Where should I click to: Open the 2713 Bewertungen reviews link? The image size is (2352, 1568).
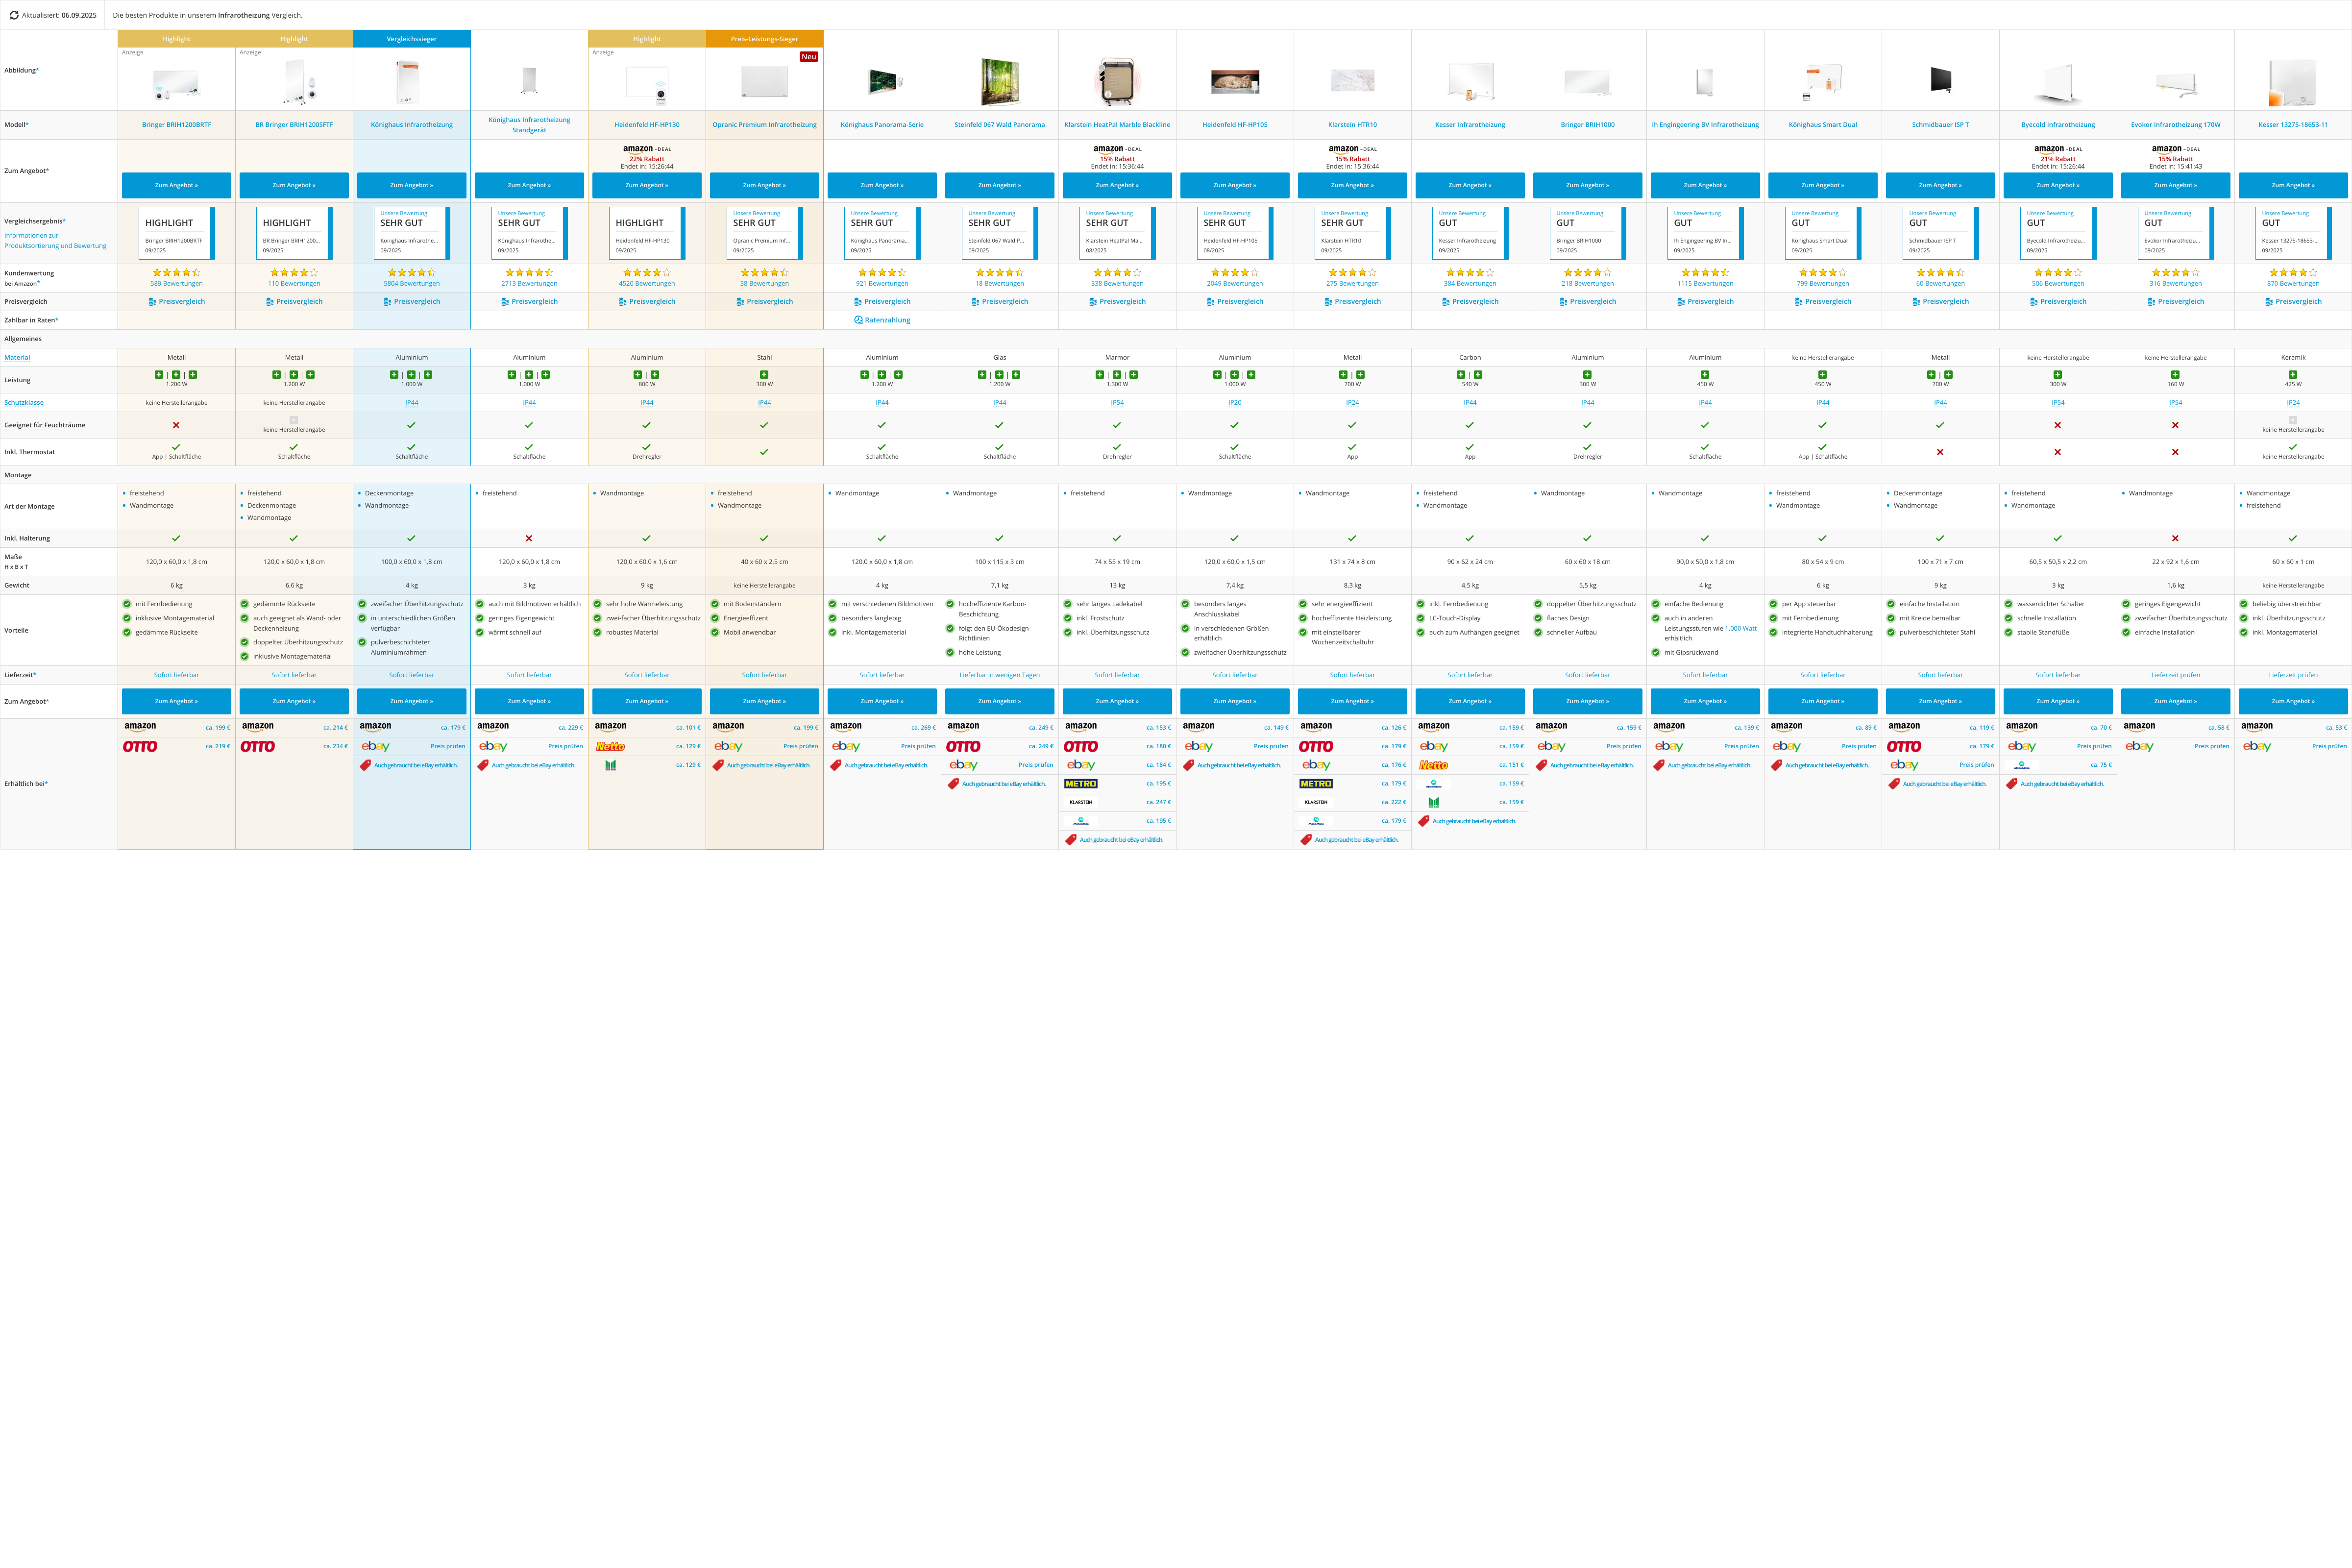tap(529, 283)
